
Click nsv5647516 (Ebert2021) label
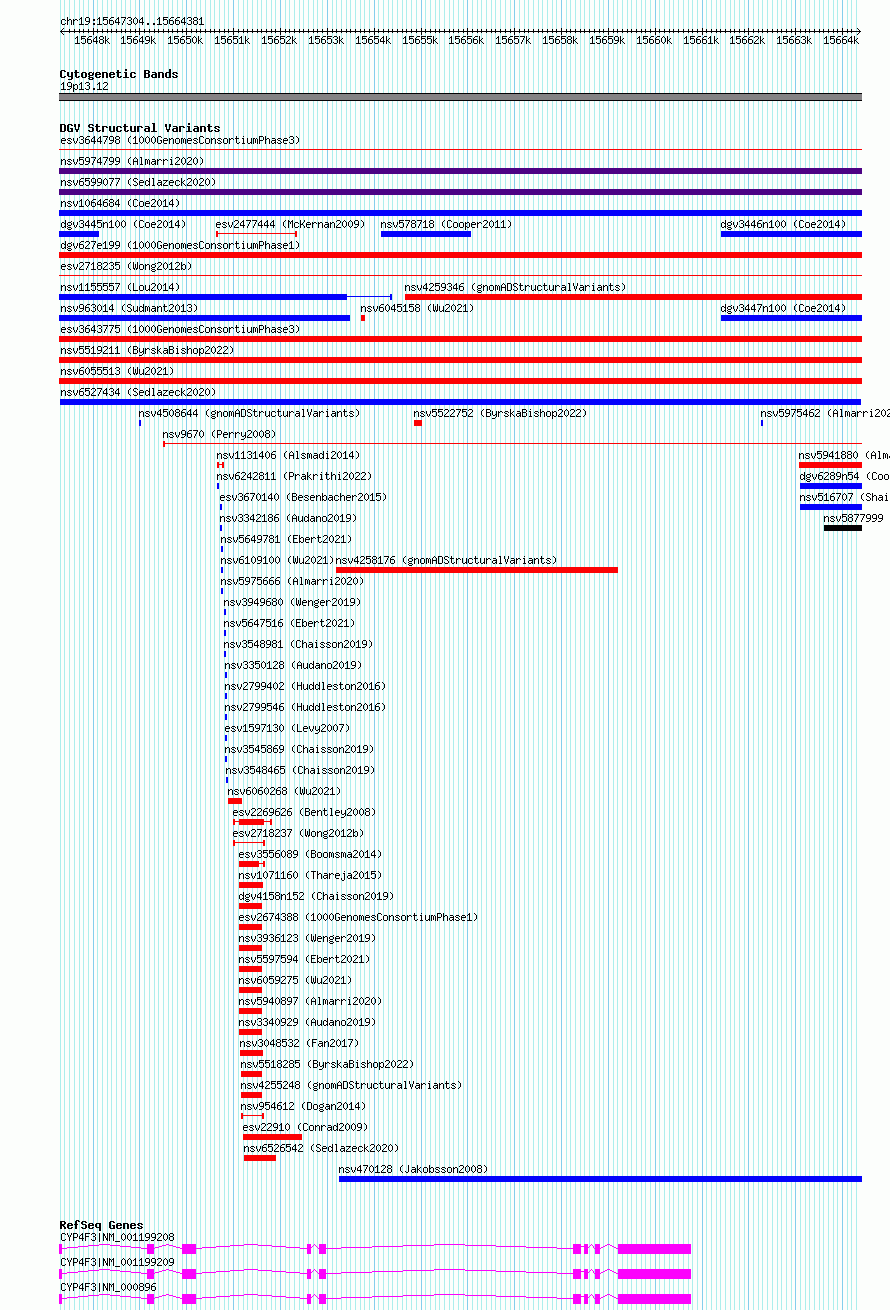tap(290, 623)
